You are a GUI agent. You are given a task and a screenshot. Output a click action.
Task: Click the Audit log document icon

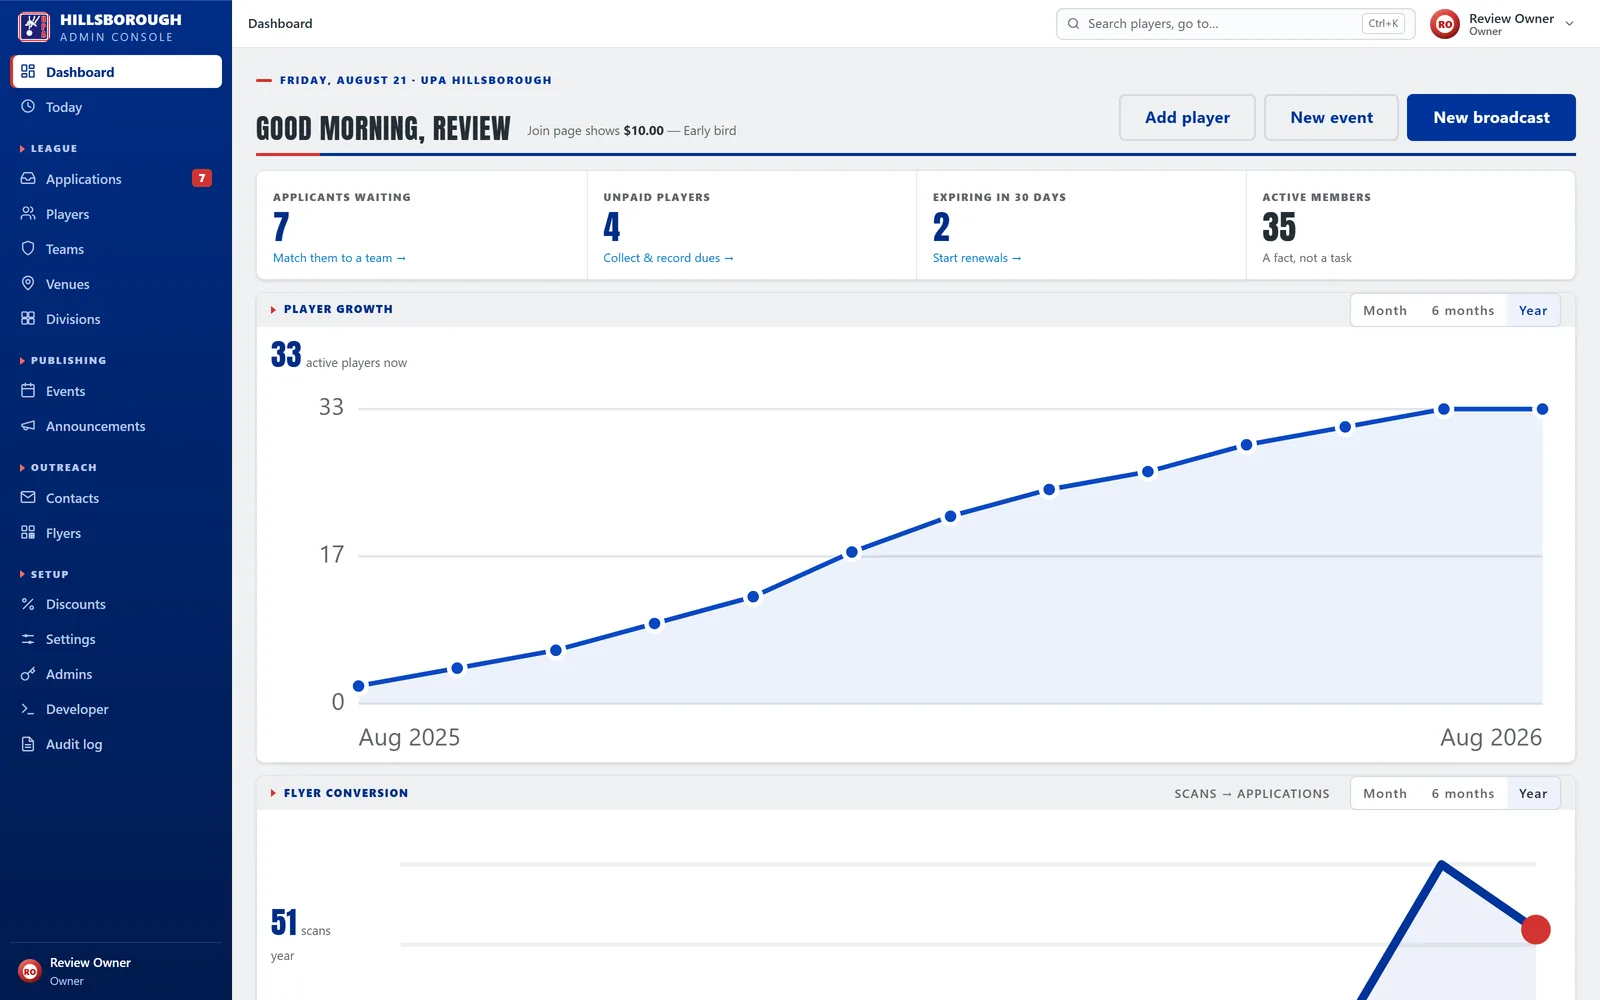[28, 744]
